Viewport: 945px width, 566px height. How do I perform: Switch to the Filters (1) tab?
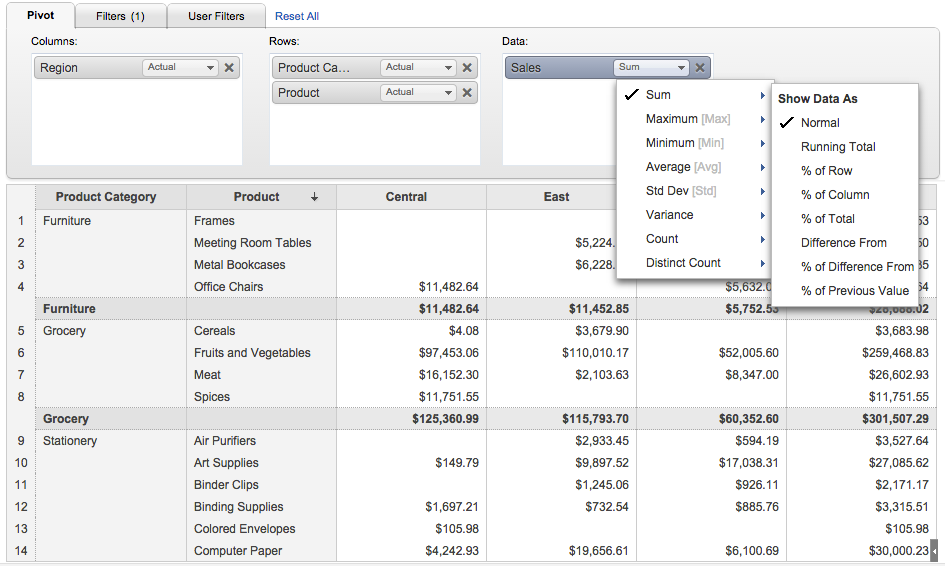pyautogui.click(x=120, y=17)
